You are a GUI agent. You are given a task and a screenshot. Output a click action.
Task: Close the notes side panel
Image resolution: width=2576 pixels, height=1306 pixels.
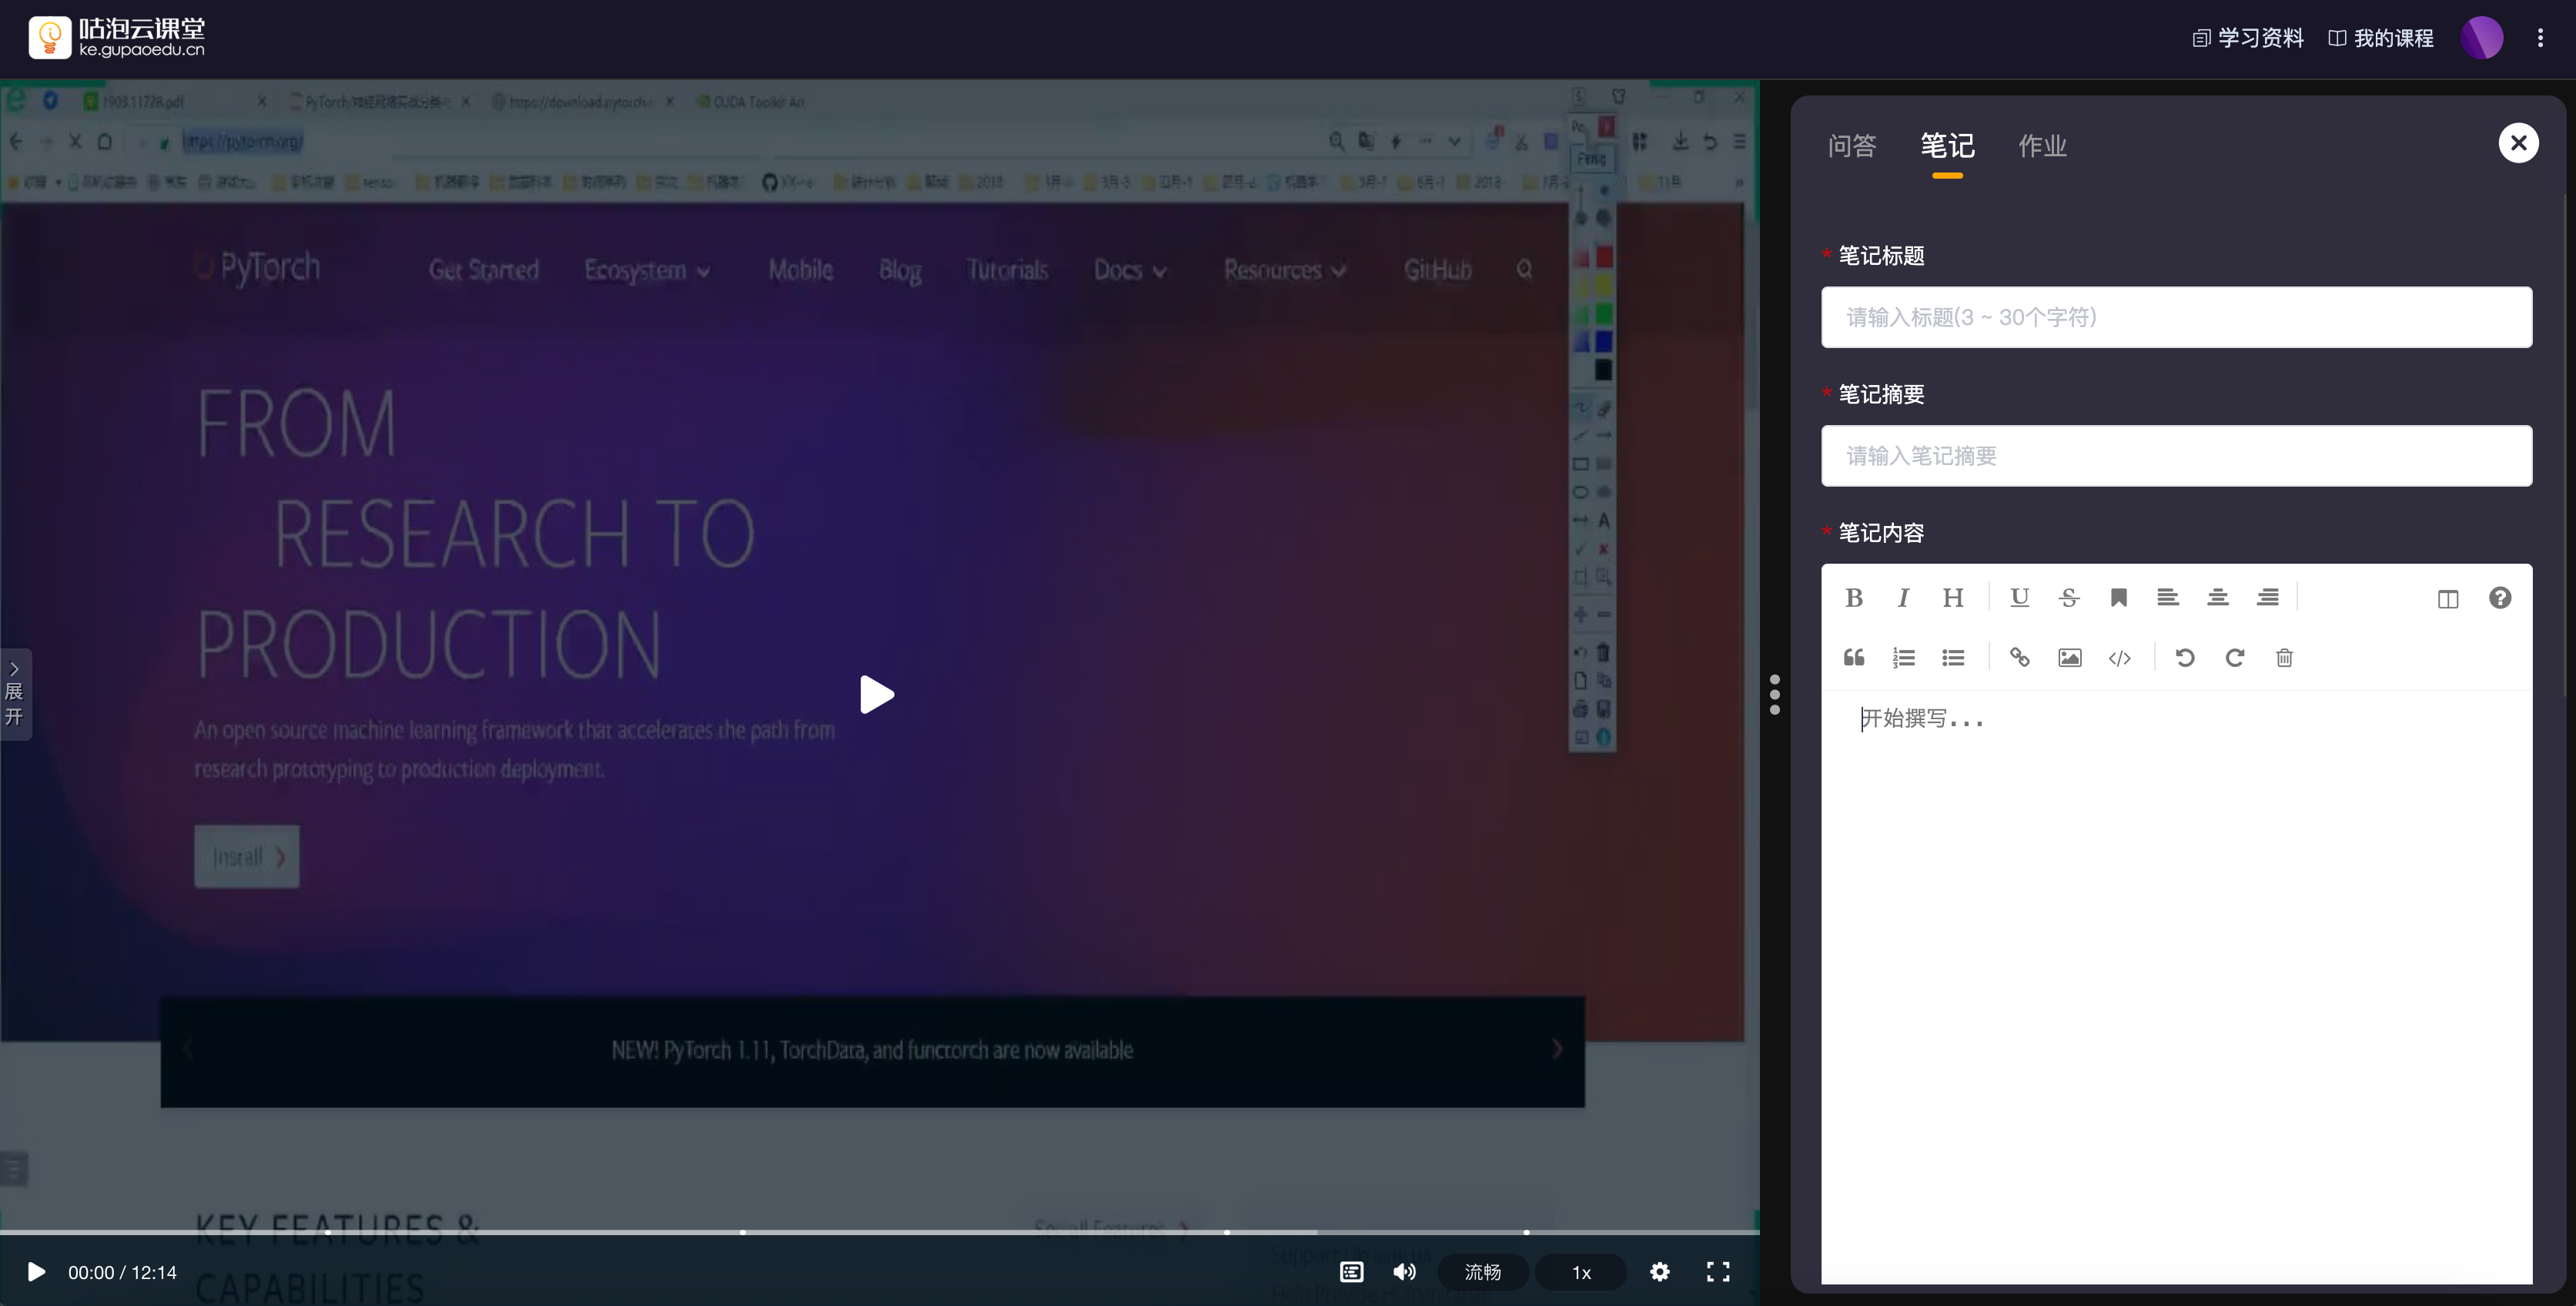(x=2518, y=143)
